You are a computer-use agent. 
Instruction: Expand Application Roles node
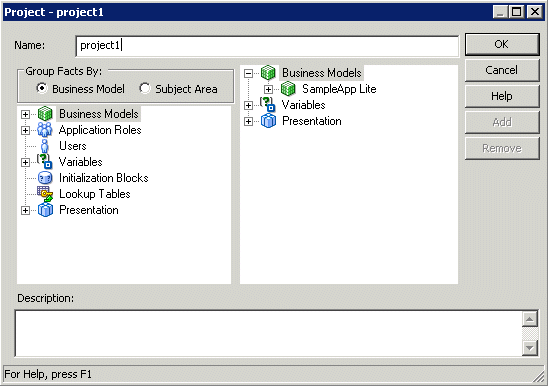(x=25, y=130)
